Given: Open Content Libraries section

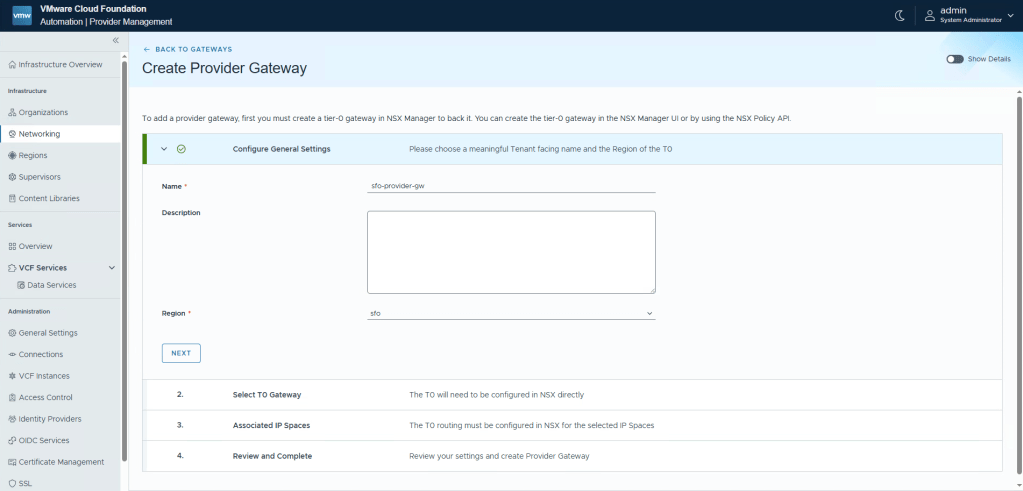Looking at the screenshot, I should tap(49, 198).
